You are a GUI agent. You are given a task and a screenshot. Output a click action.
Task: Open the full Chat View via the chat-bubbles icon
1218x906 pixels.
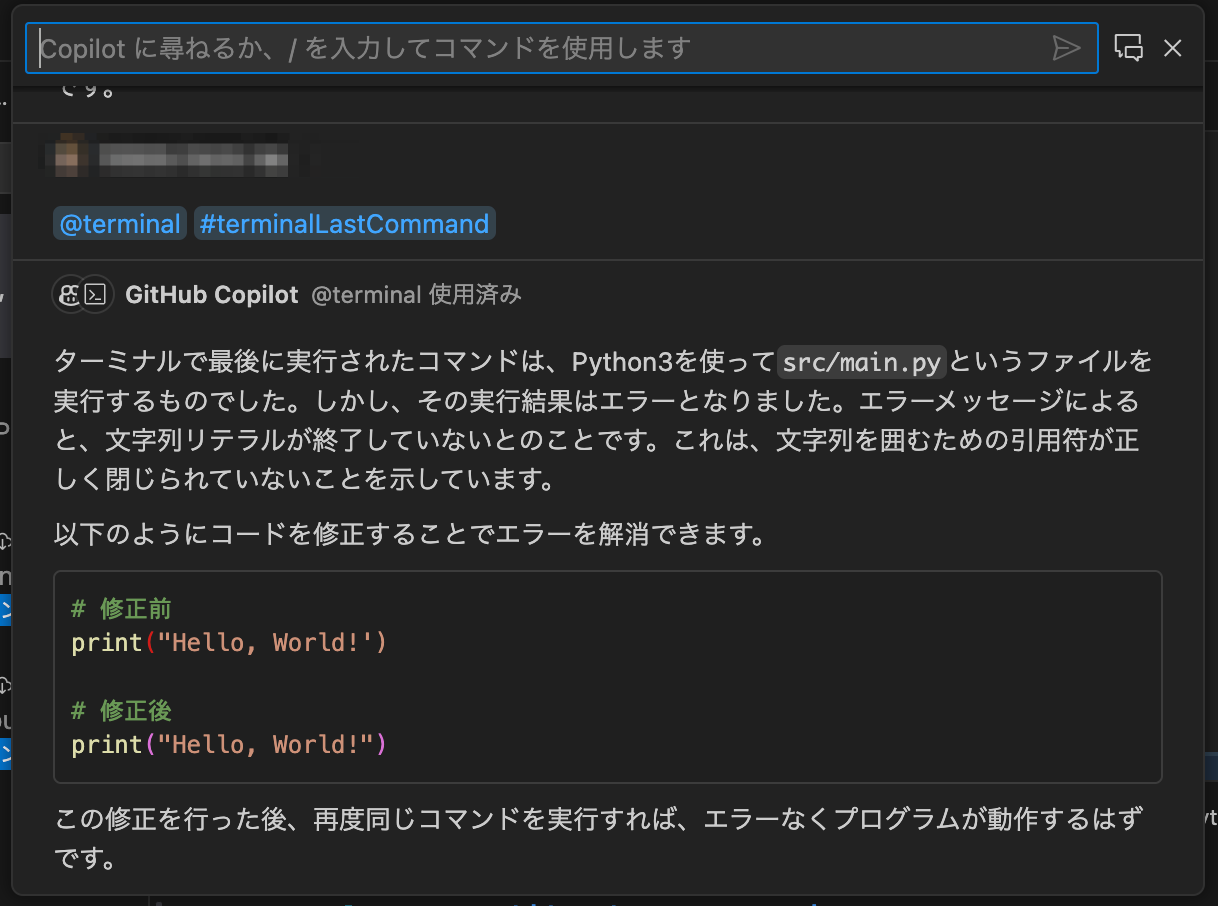[x=1128, y=47]
